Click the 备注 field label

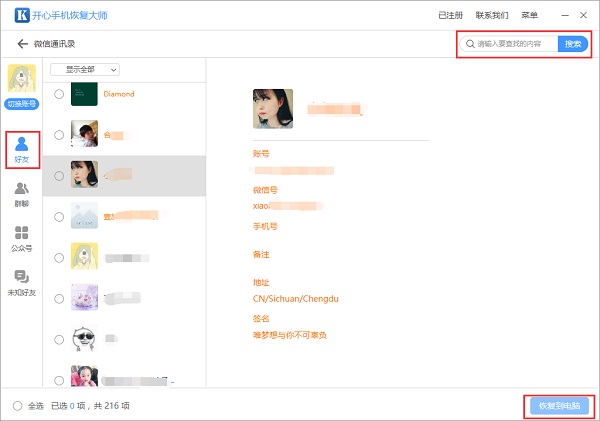[x=261, y=255]
